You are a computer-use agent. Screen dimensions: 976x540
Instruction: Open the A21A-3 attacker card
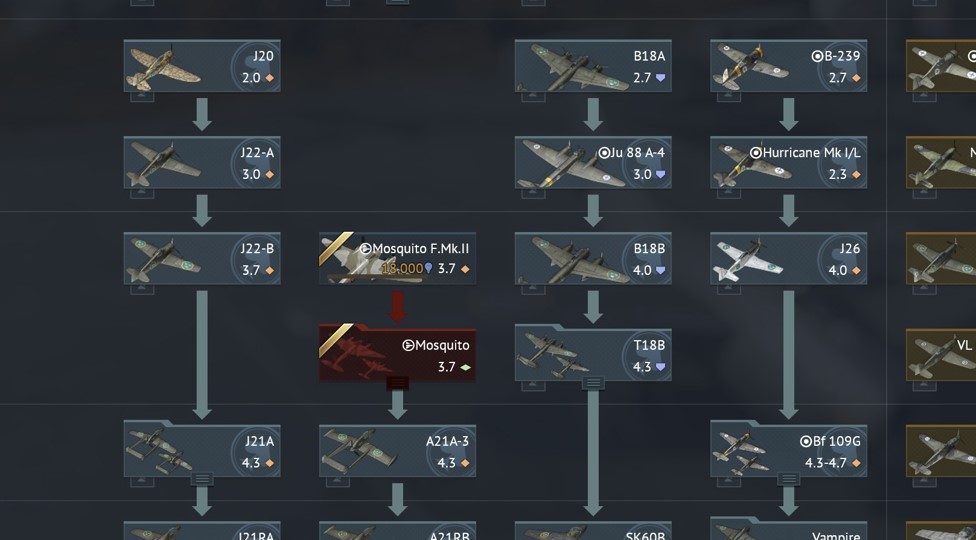point(397,451)
